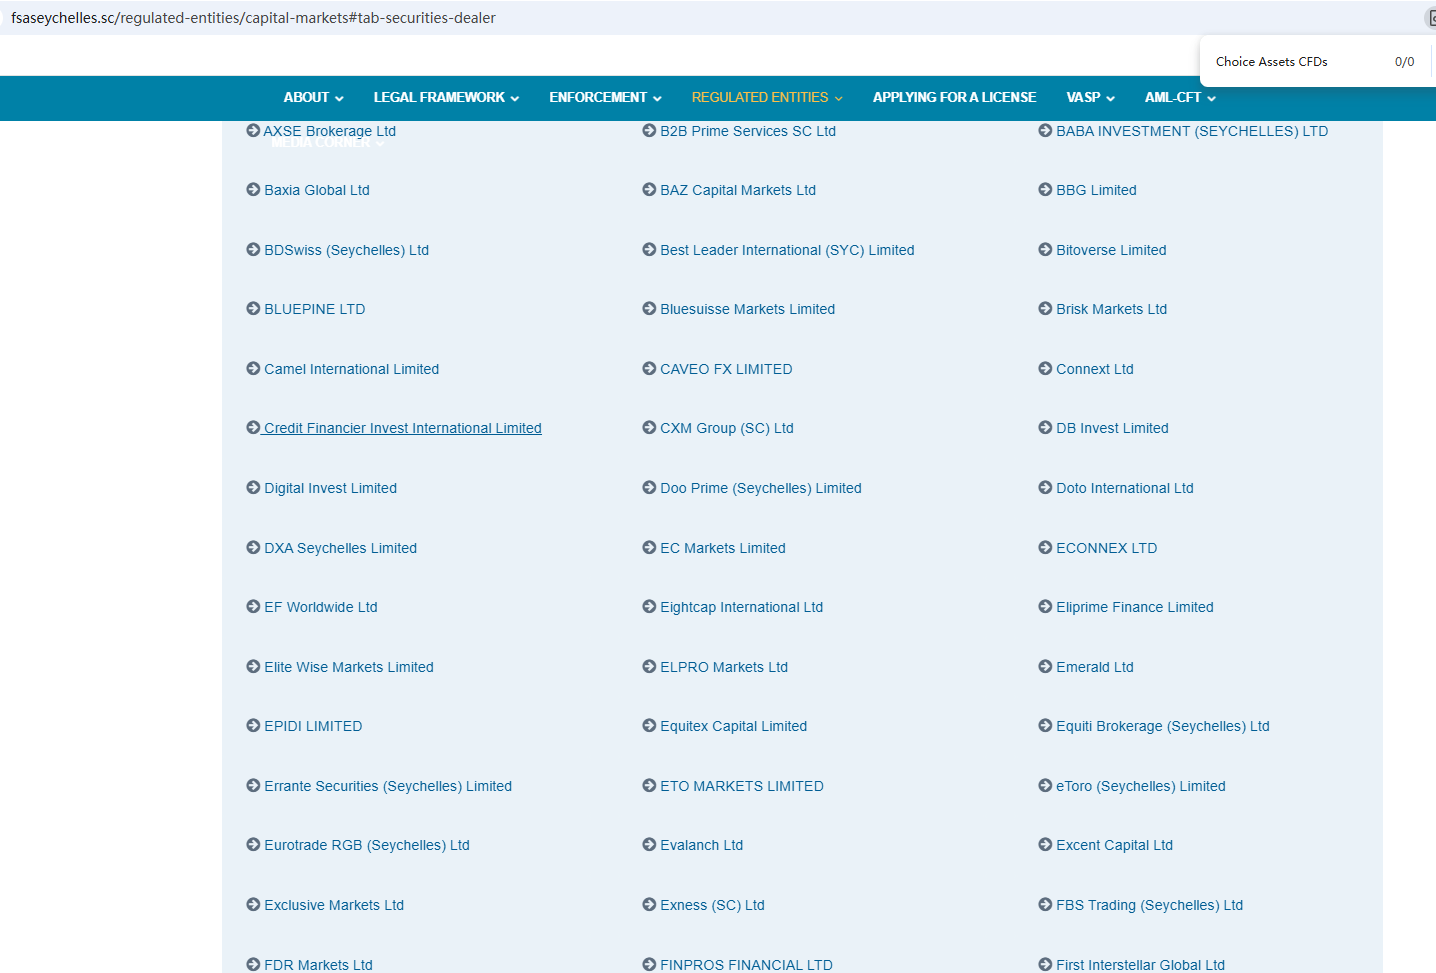This screenshot has width=1436, height=973.
Task: Click the arrow icon beside ECONNEX LTD
Action: 1045,547
